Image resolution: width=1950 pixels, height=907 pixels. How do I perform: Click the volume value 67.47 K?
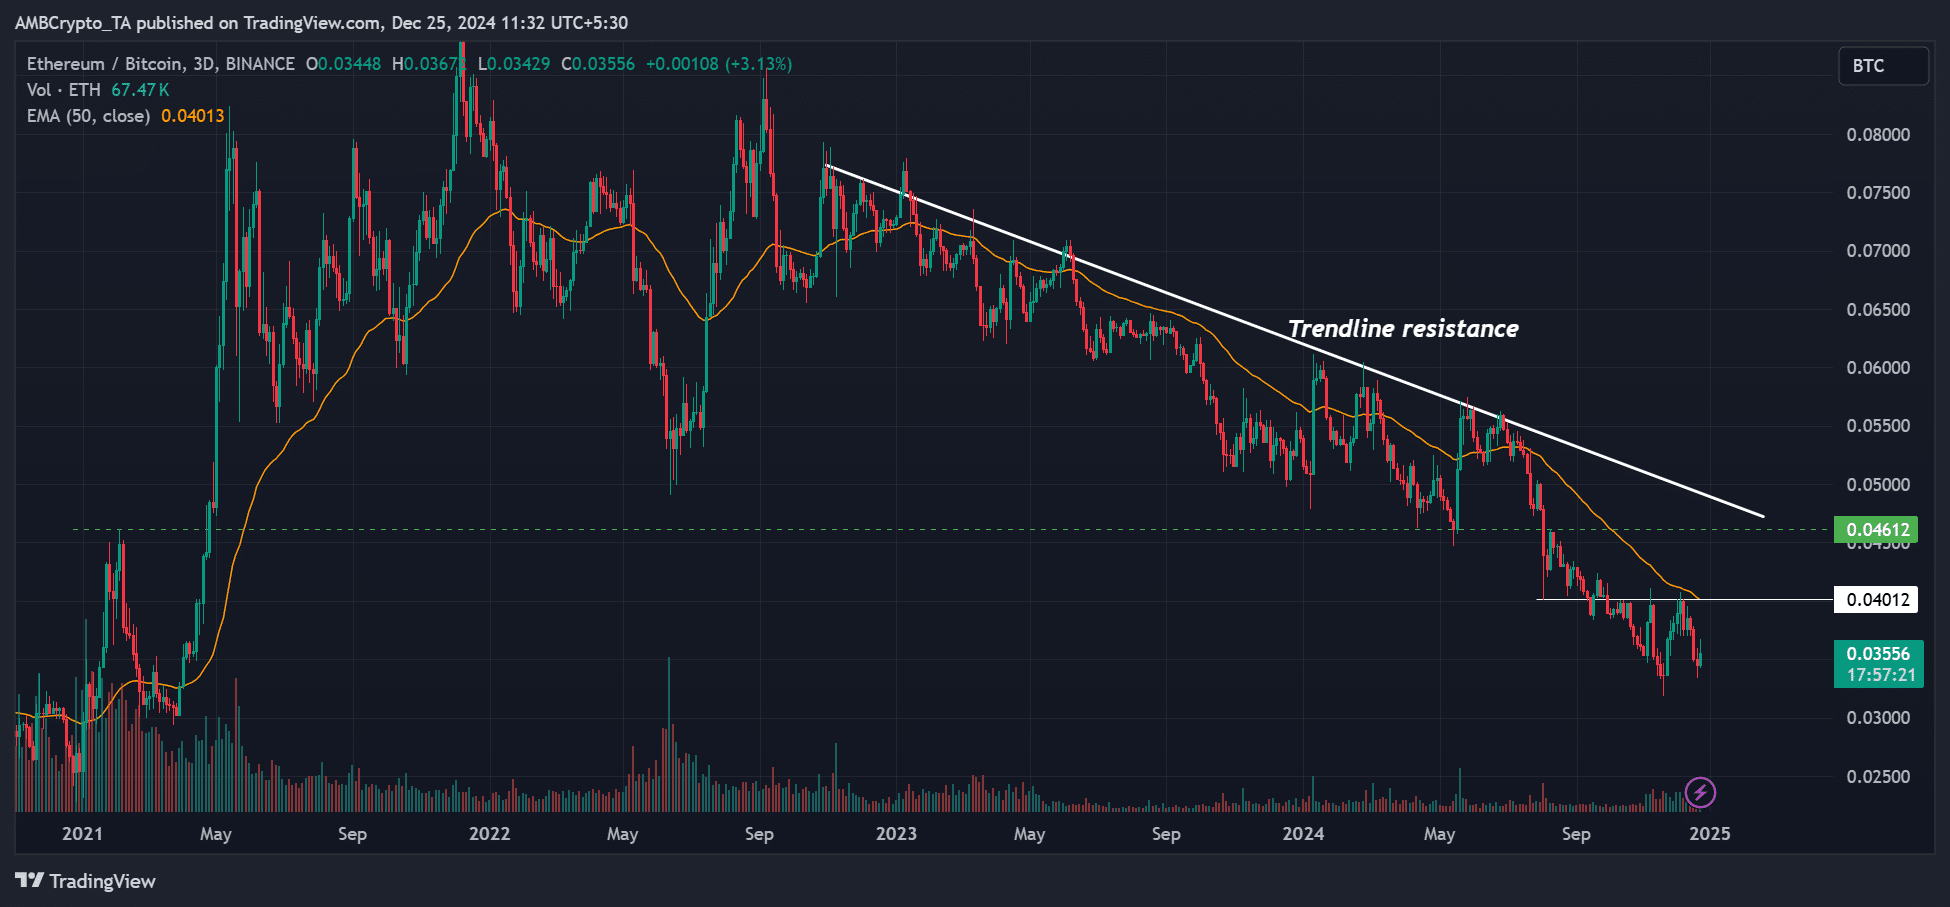(x=140, y=90)
